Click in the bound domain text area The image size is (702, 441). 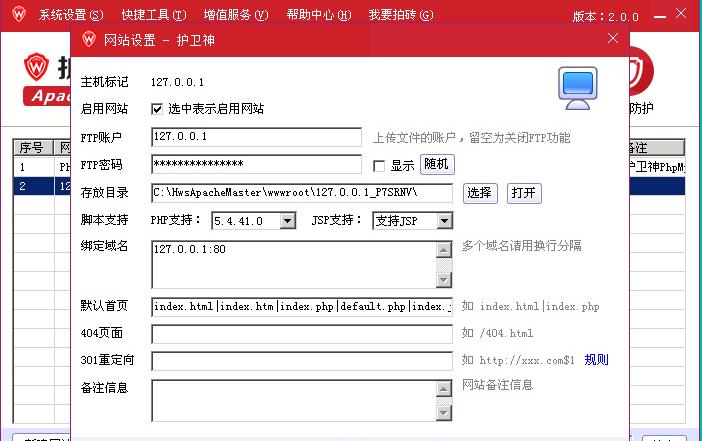click(294, 265)
